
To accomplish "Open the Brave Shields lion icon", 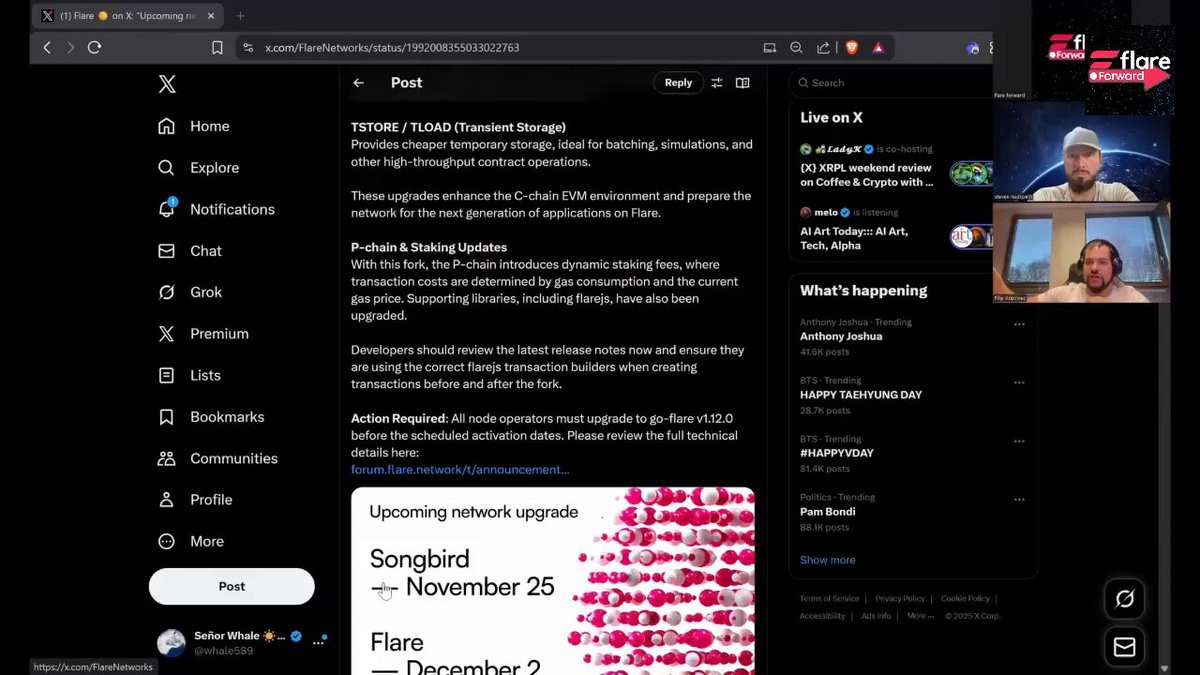I will pyautogui.click(x=852, y=47).
